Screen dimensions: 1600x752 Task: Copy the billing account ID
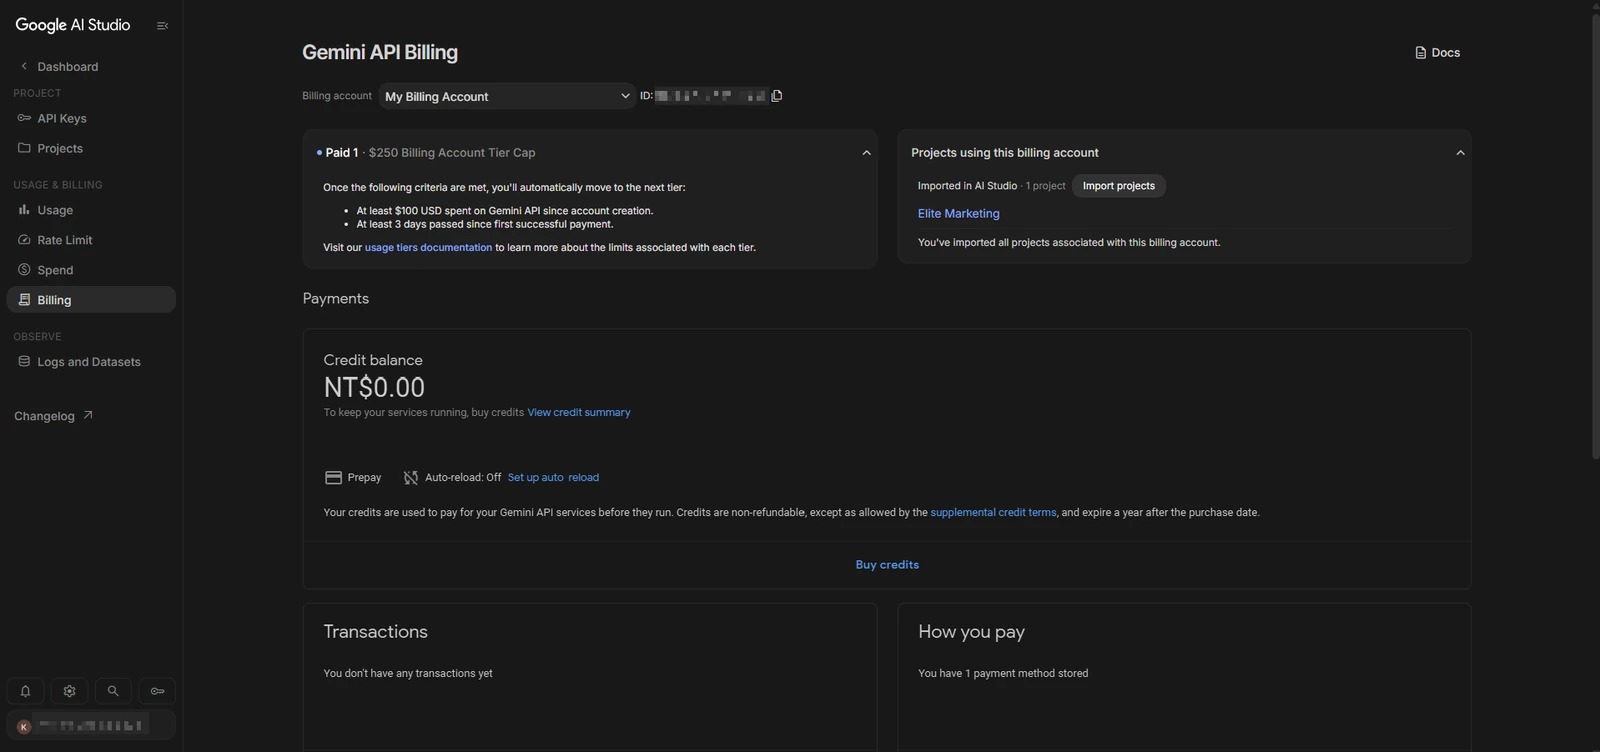[777, 96]
